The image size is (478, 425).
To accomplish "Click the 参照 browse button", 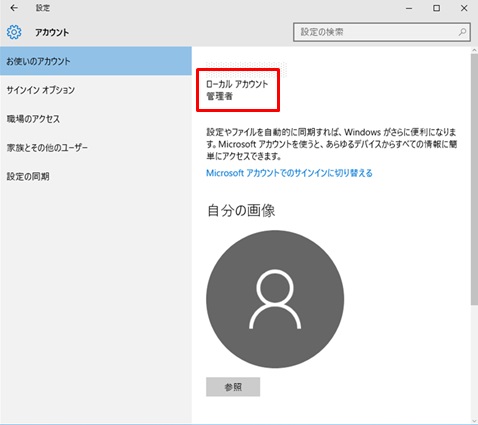I will 233,387.
